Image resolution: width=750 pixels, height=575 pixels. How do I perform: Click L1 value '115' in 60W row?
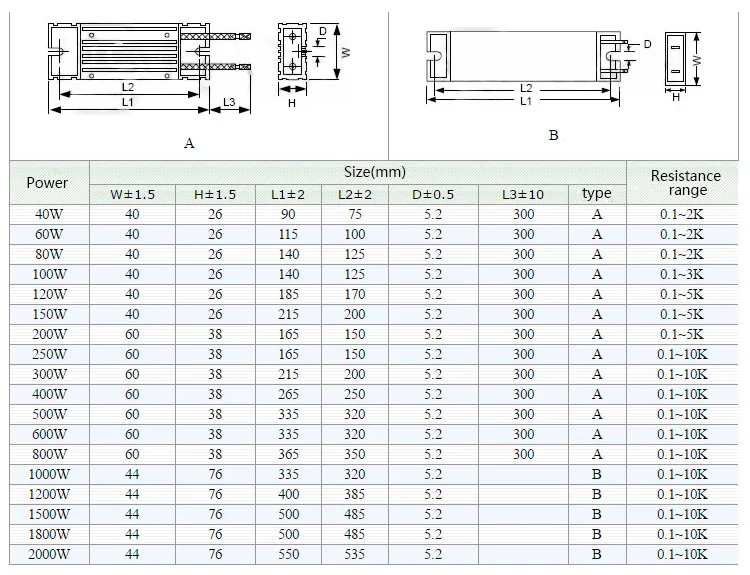(288, 234)
